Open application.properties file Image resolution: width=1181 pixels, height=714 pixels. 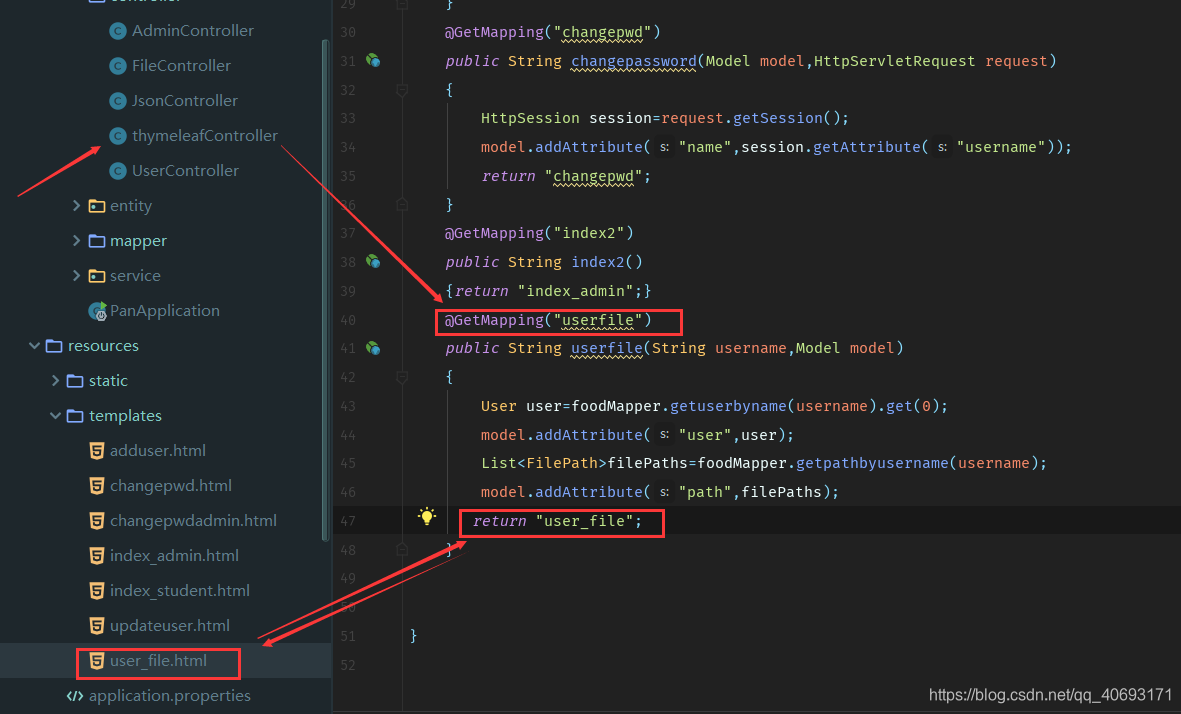[169, 696]
